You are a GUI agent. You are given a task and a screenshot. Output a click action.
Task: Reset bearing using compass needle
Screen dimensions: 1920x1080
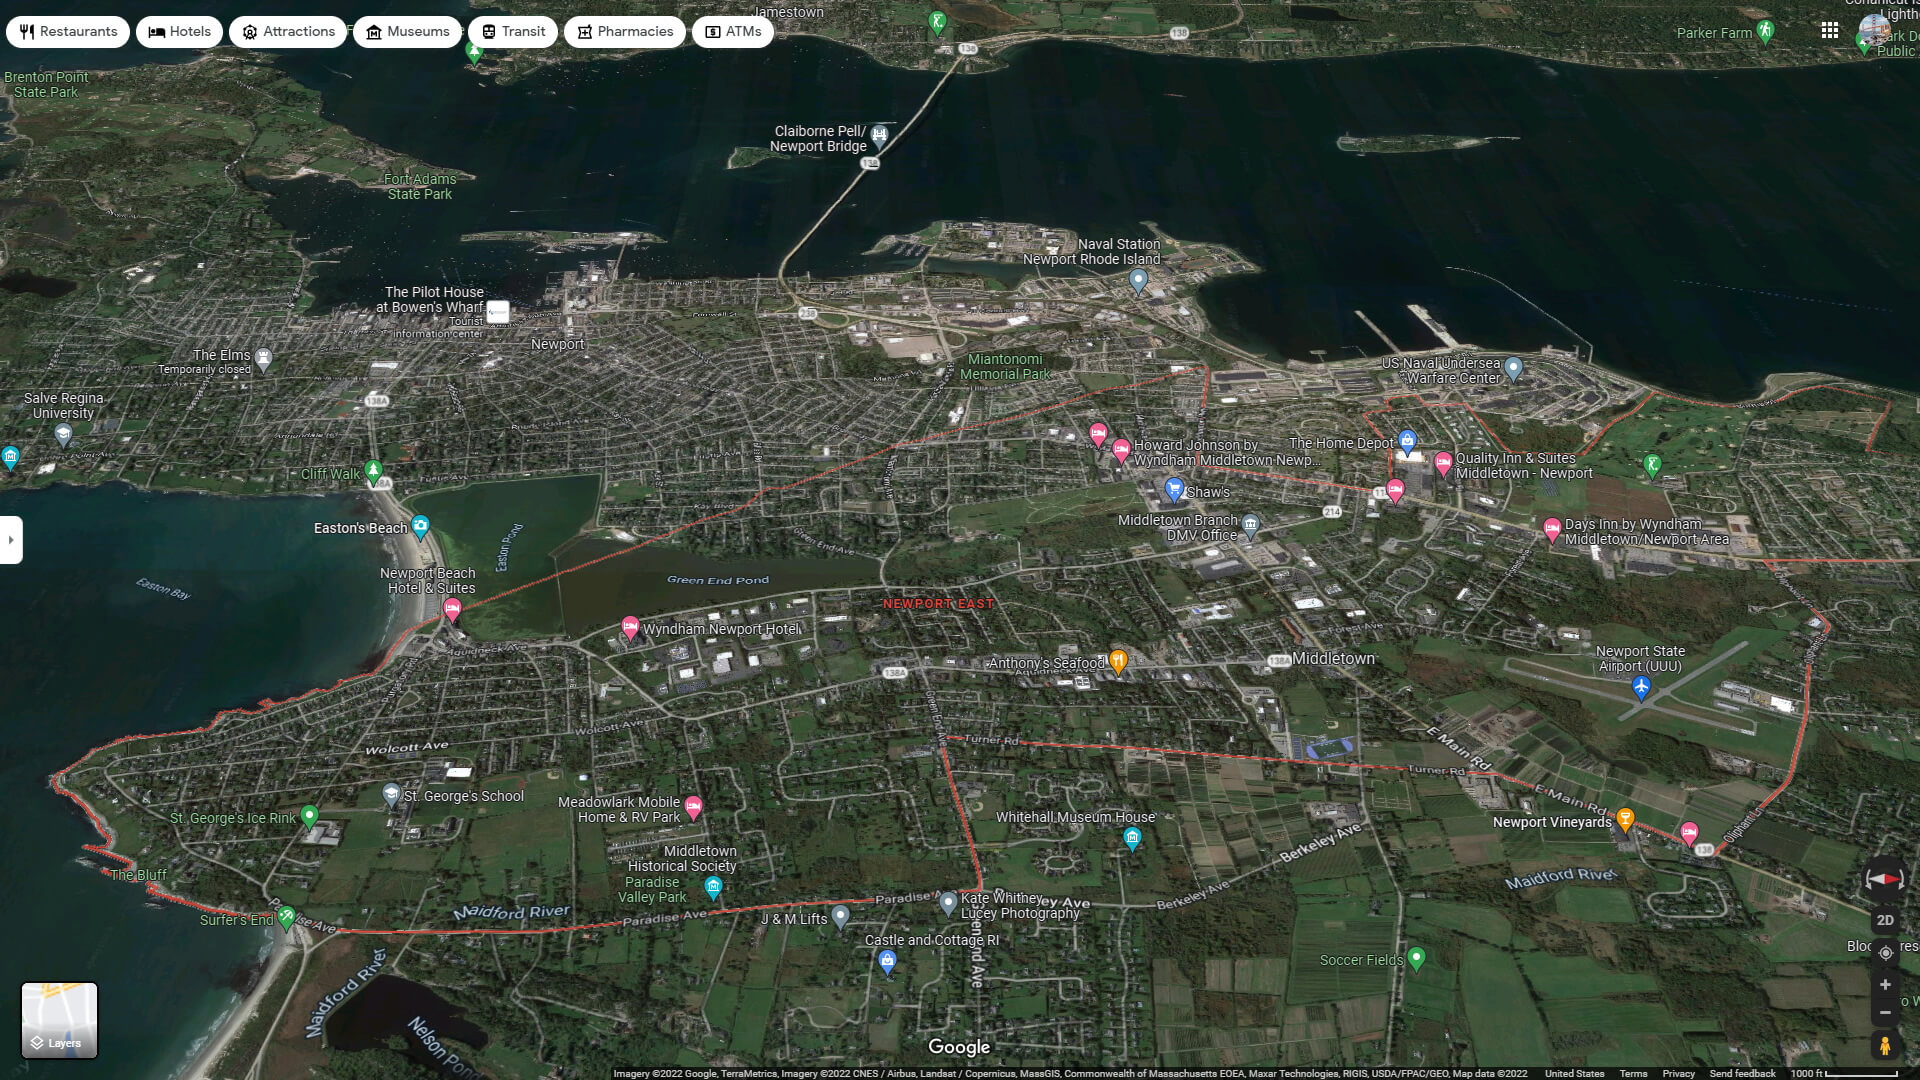point(1884,879)
